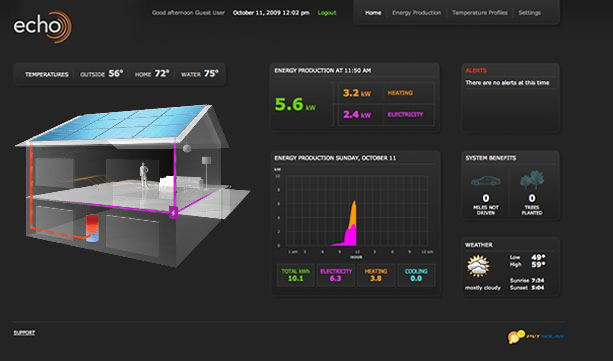The width and height of the screenshot is (613, 361).
Task: Click the solar panels on the roof
Action: click(117, 122)
